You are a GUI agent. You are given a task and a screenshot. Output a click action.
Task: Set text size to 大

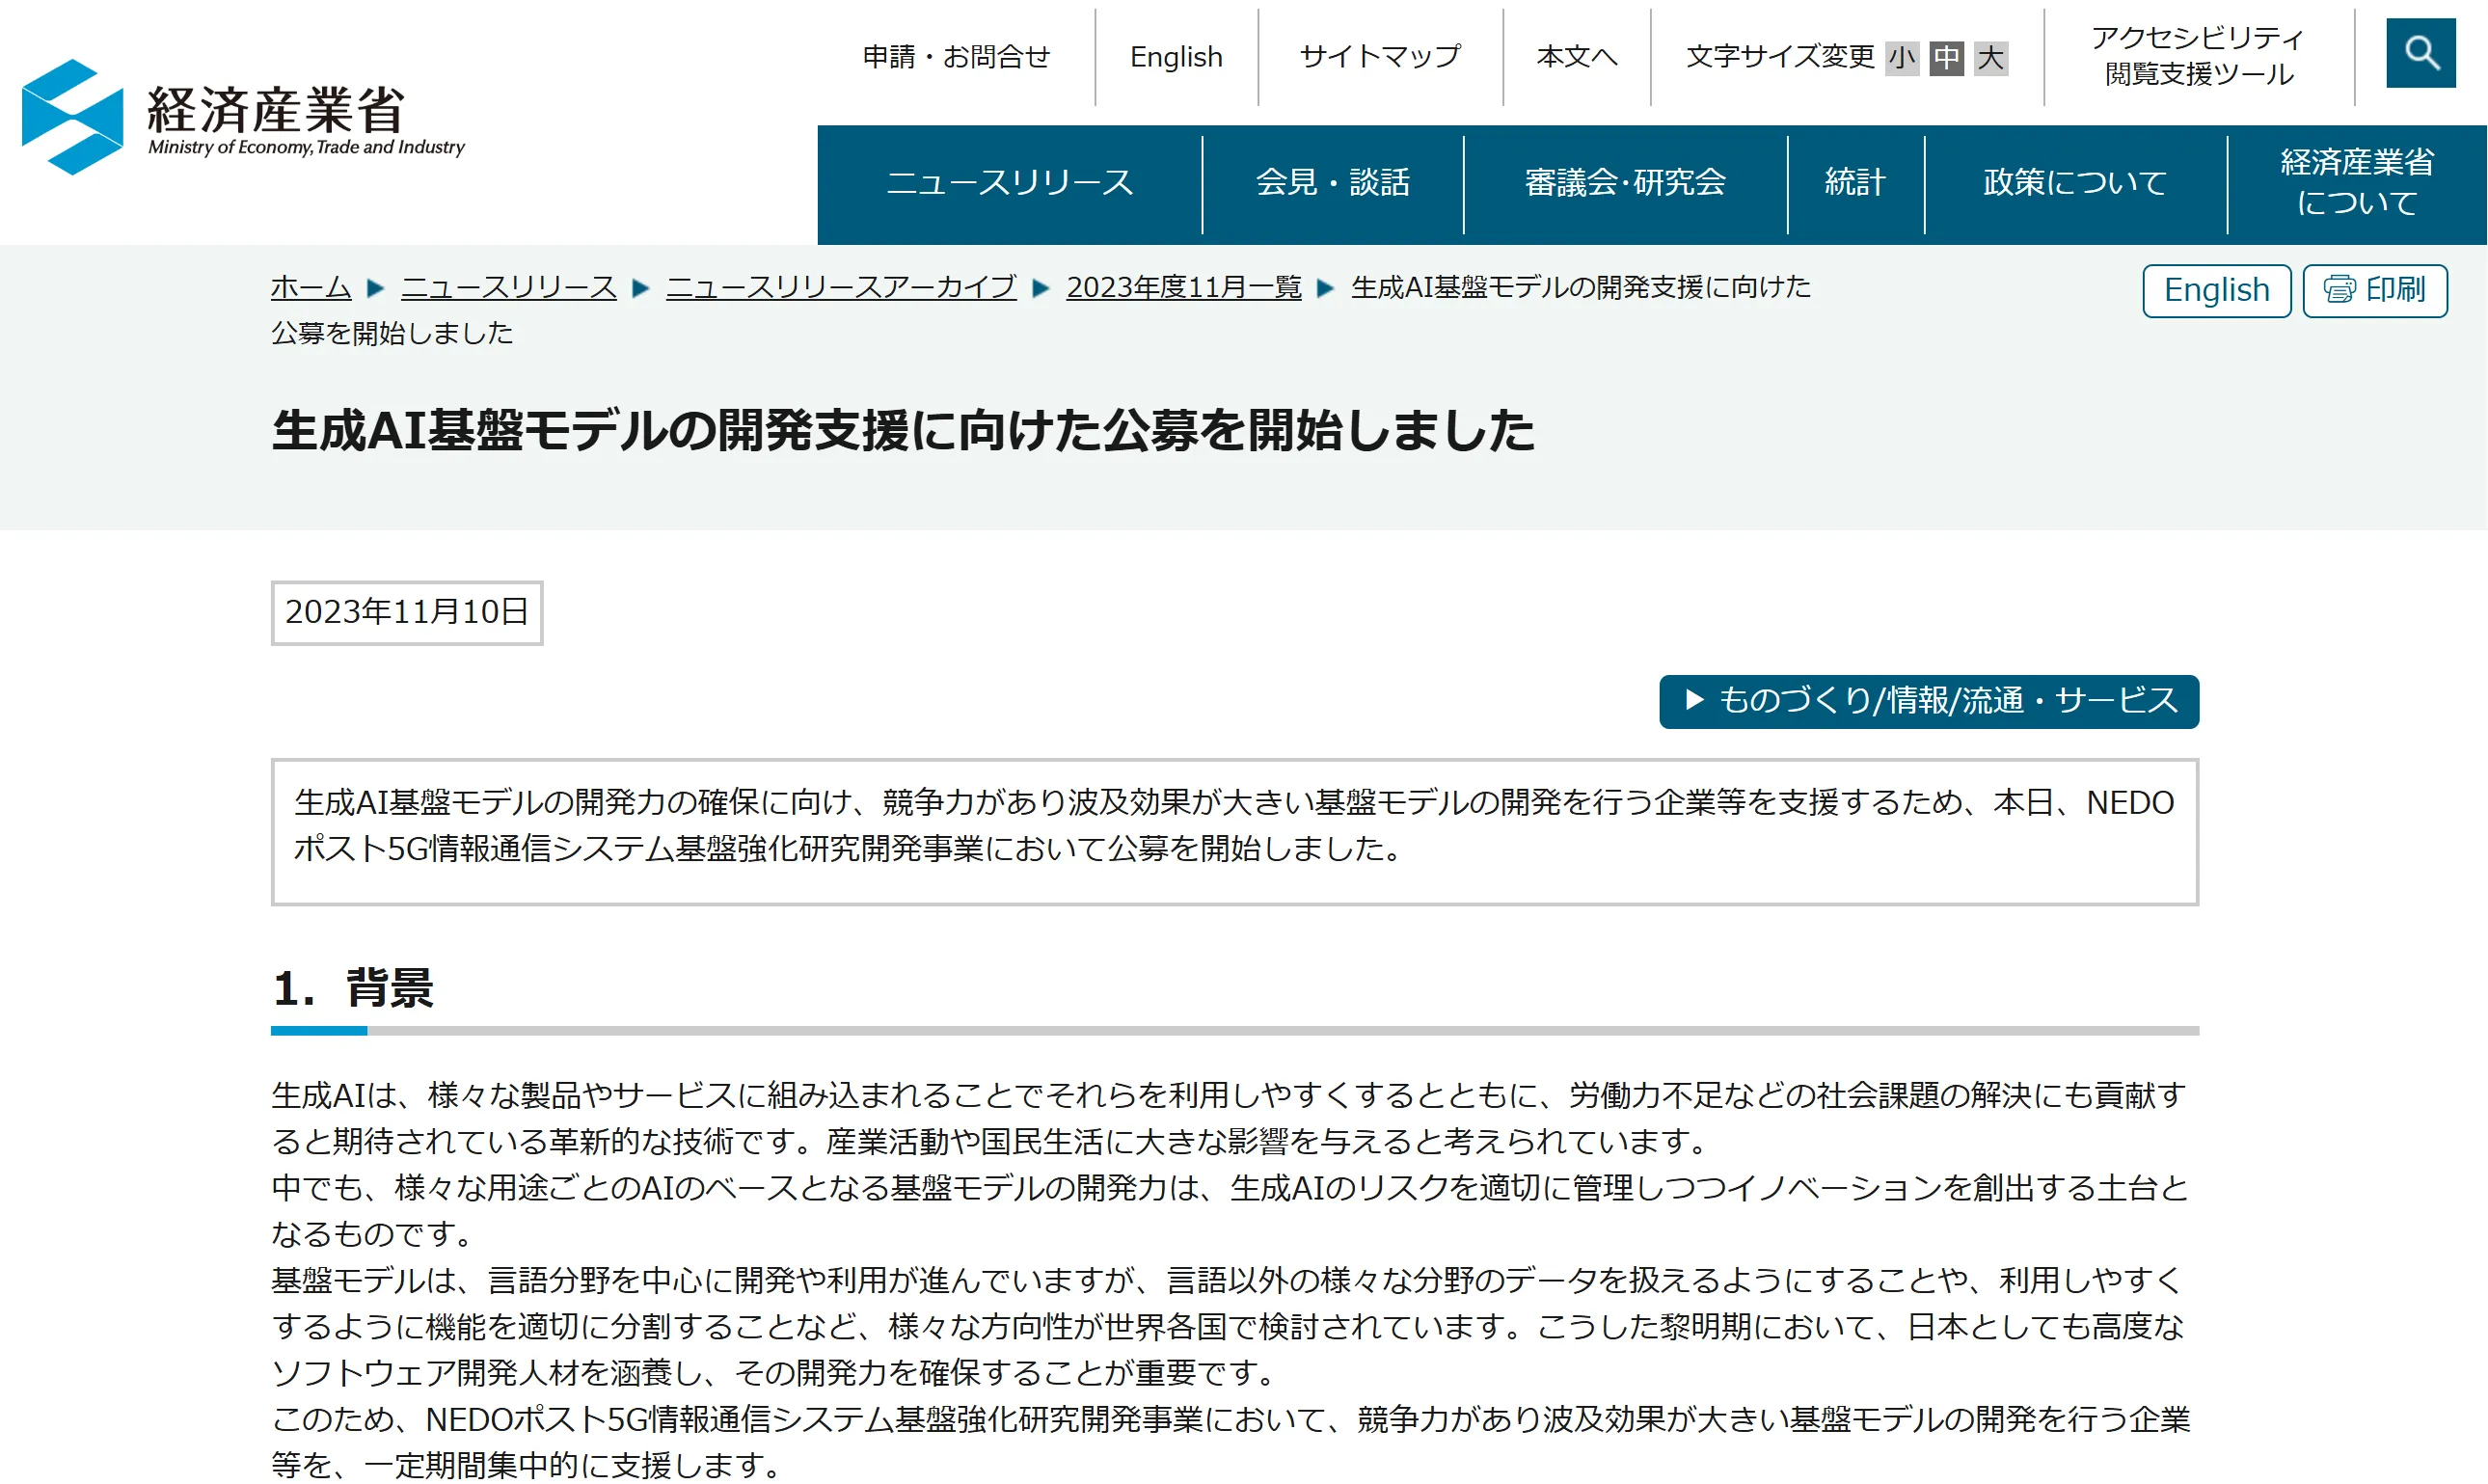point(1991,58)
